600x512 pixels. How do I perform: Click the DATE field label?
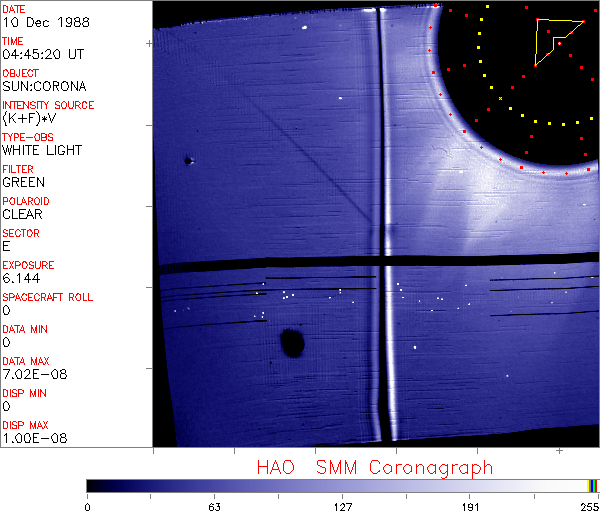tap(14, 9)
